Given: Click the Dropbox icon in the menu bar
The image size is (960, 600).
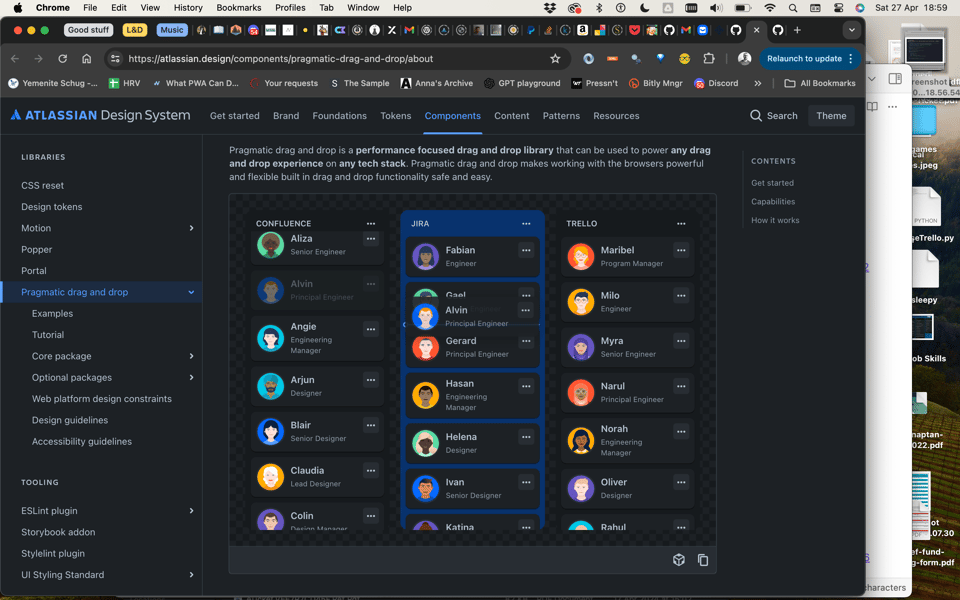Looking at the screenshot, I should tap(548, 7).
